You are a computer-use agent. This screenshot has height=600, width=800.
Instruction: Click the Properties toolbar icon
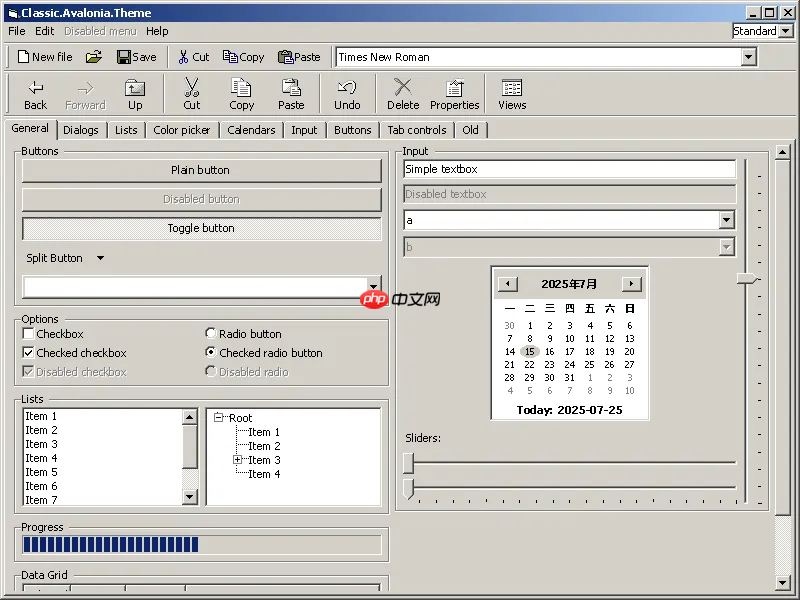click(454, 92)
